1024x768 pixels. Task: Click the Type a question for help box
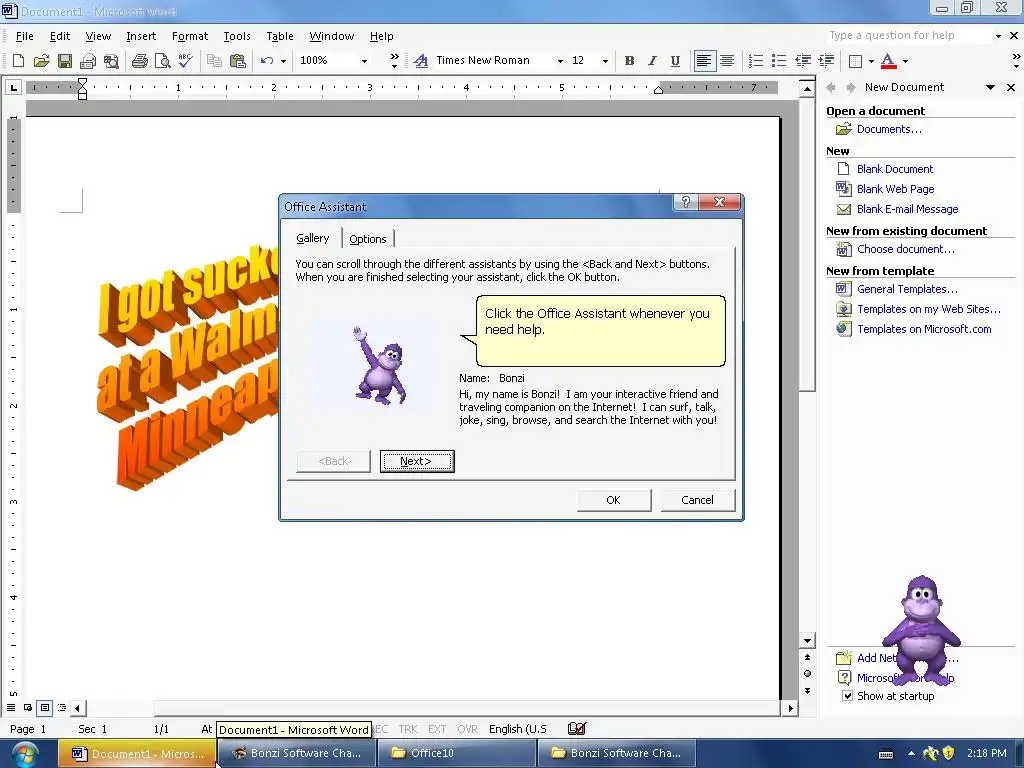pyautogui.click(x=908, y=35)
